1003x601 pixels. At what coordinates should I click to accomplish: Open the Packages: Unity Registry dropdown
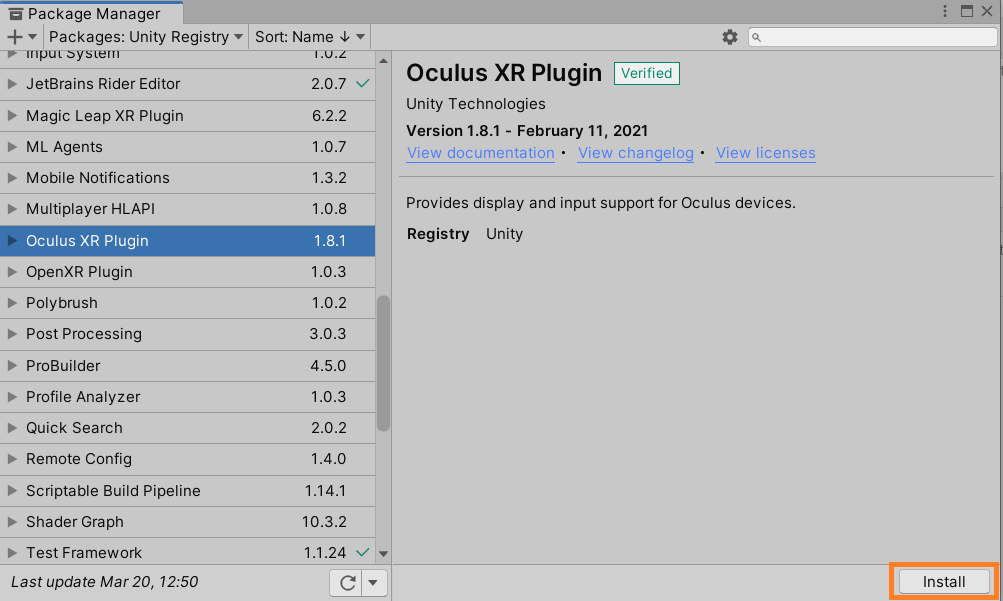point(144,36)
